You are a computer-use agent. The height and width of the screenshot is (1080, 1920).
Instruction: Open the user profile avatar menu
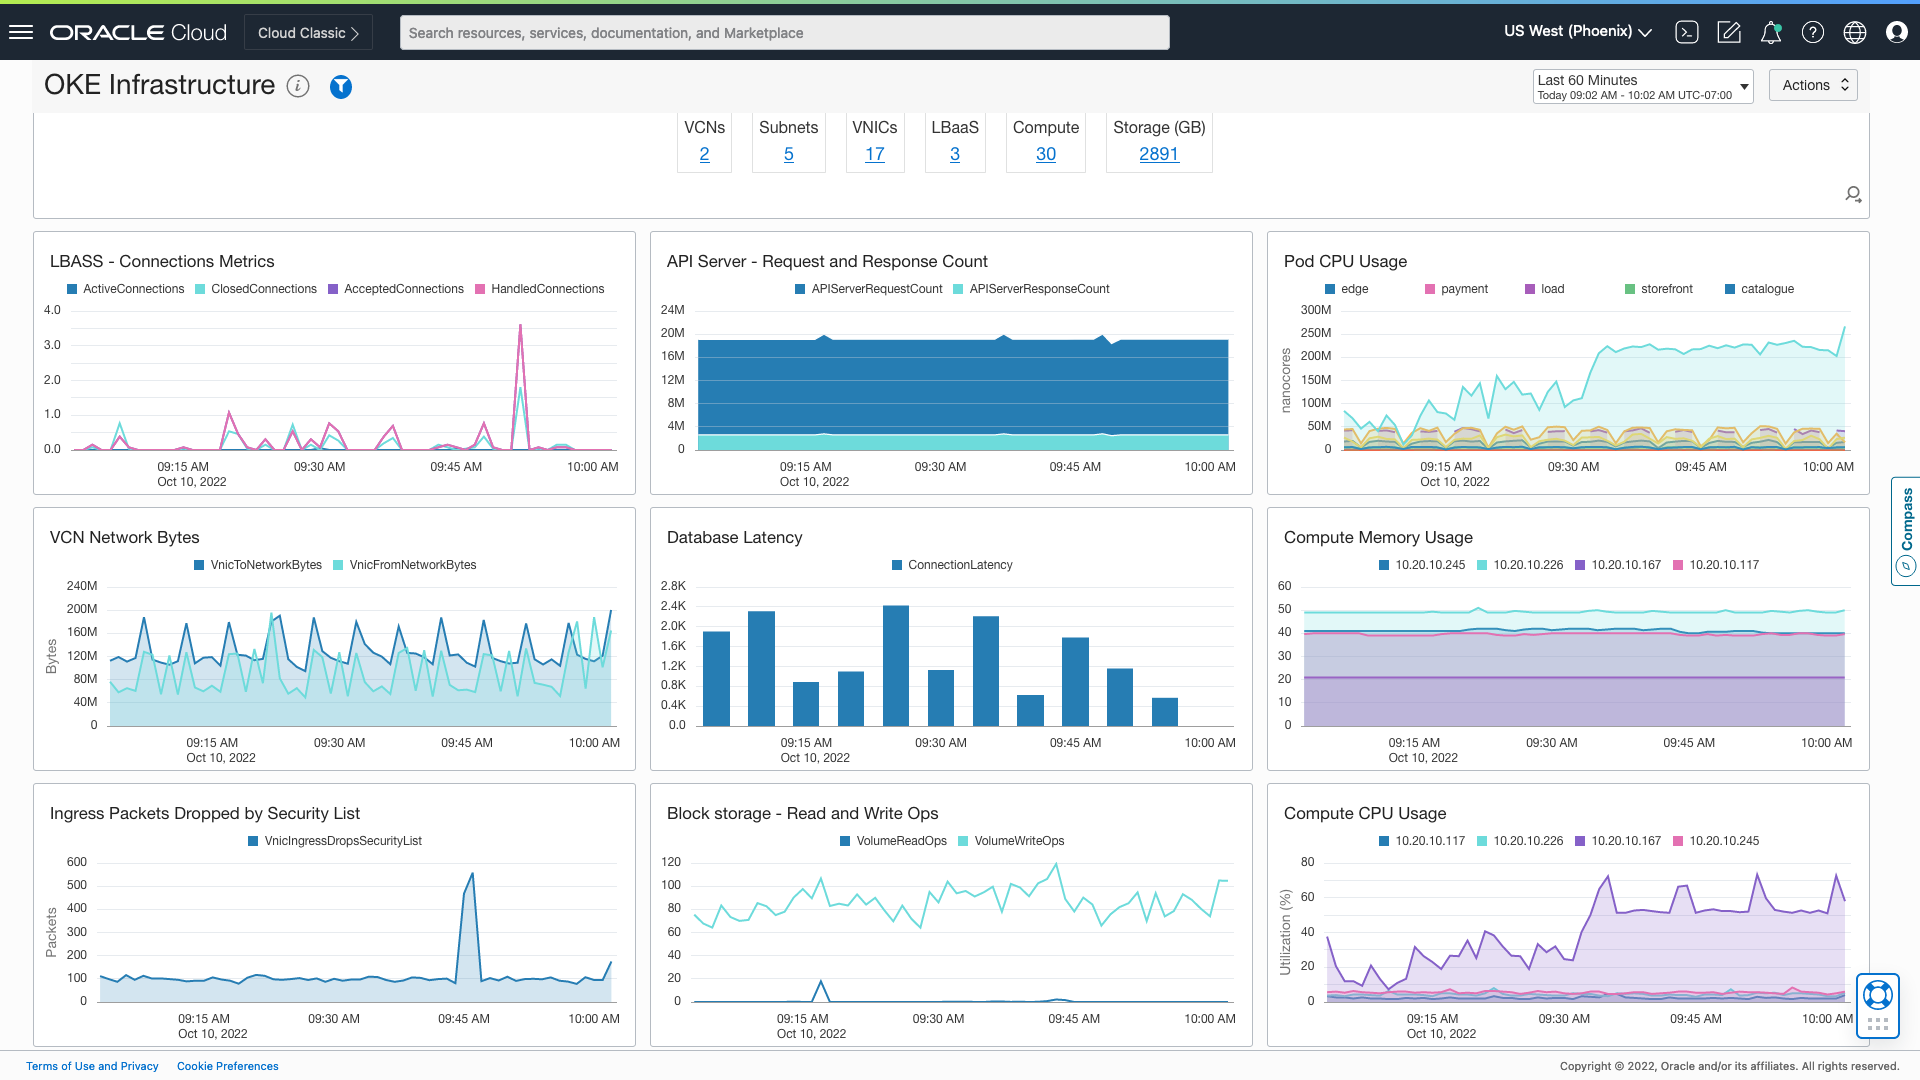pos(1897,32)
